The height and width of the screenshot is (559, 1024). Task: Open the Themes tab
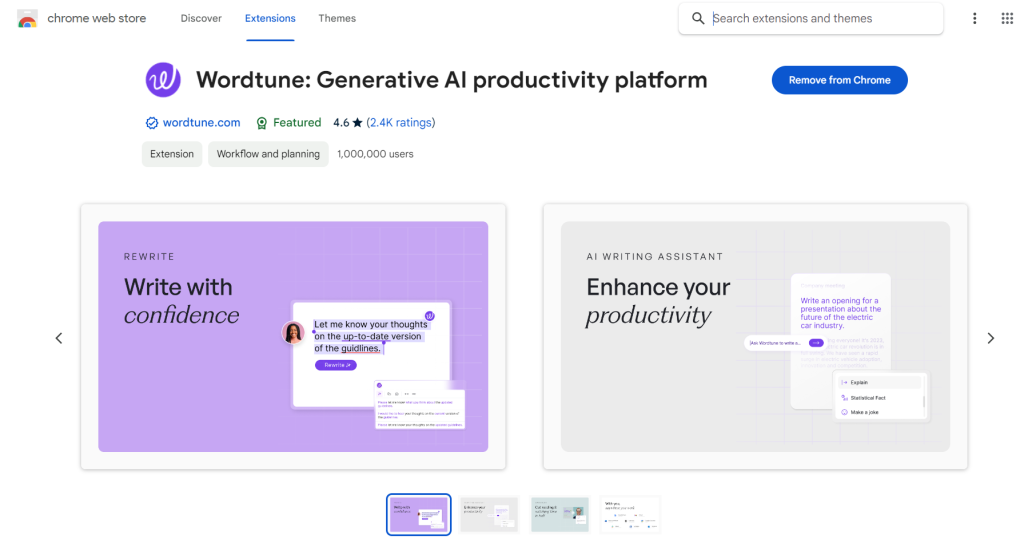(x=337, y=18)
